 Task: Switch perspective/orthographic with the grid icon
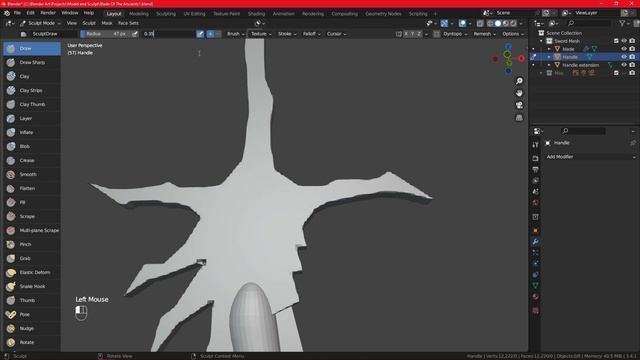point(519,118)
